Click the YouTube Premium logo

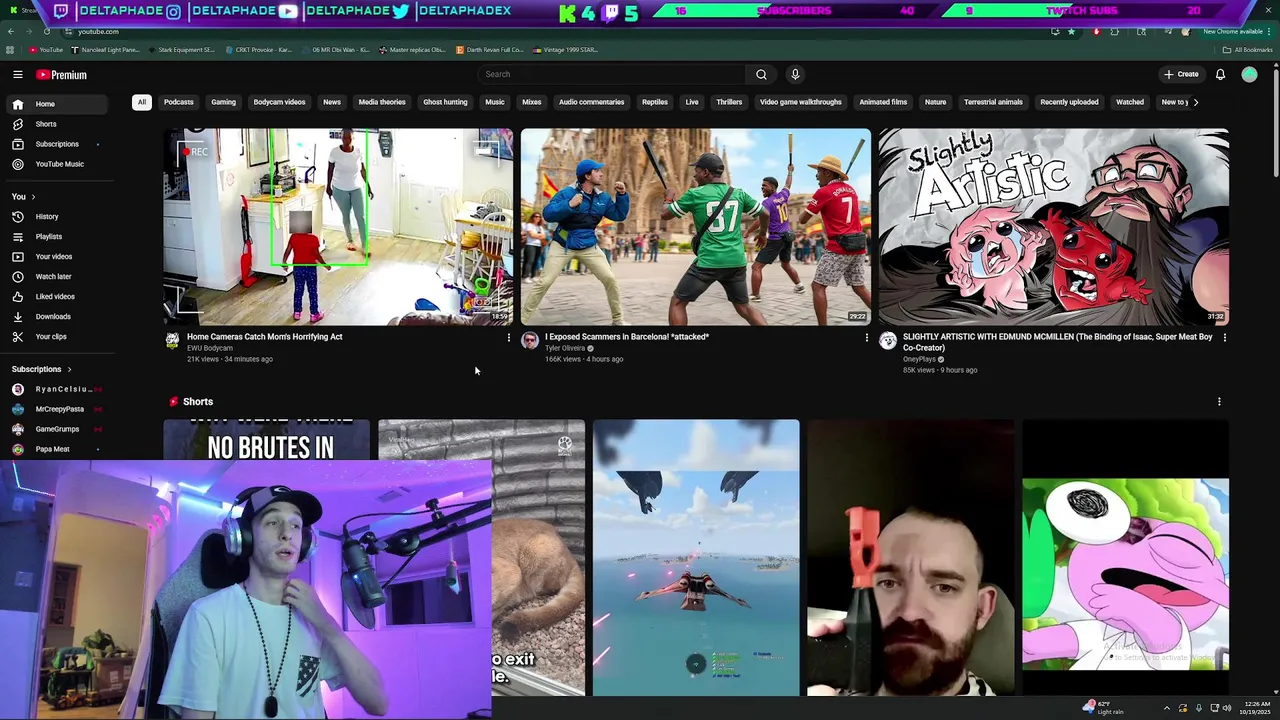click(61, 75)
